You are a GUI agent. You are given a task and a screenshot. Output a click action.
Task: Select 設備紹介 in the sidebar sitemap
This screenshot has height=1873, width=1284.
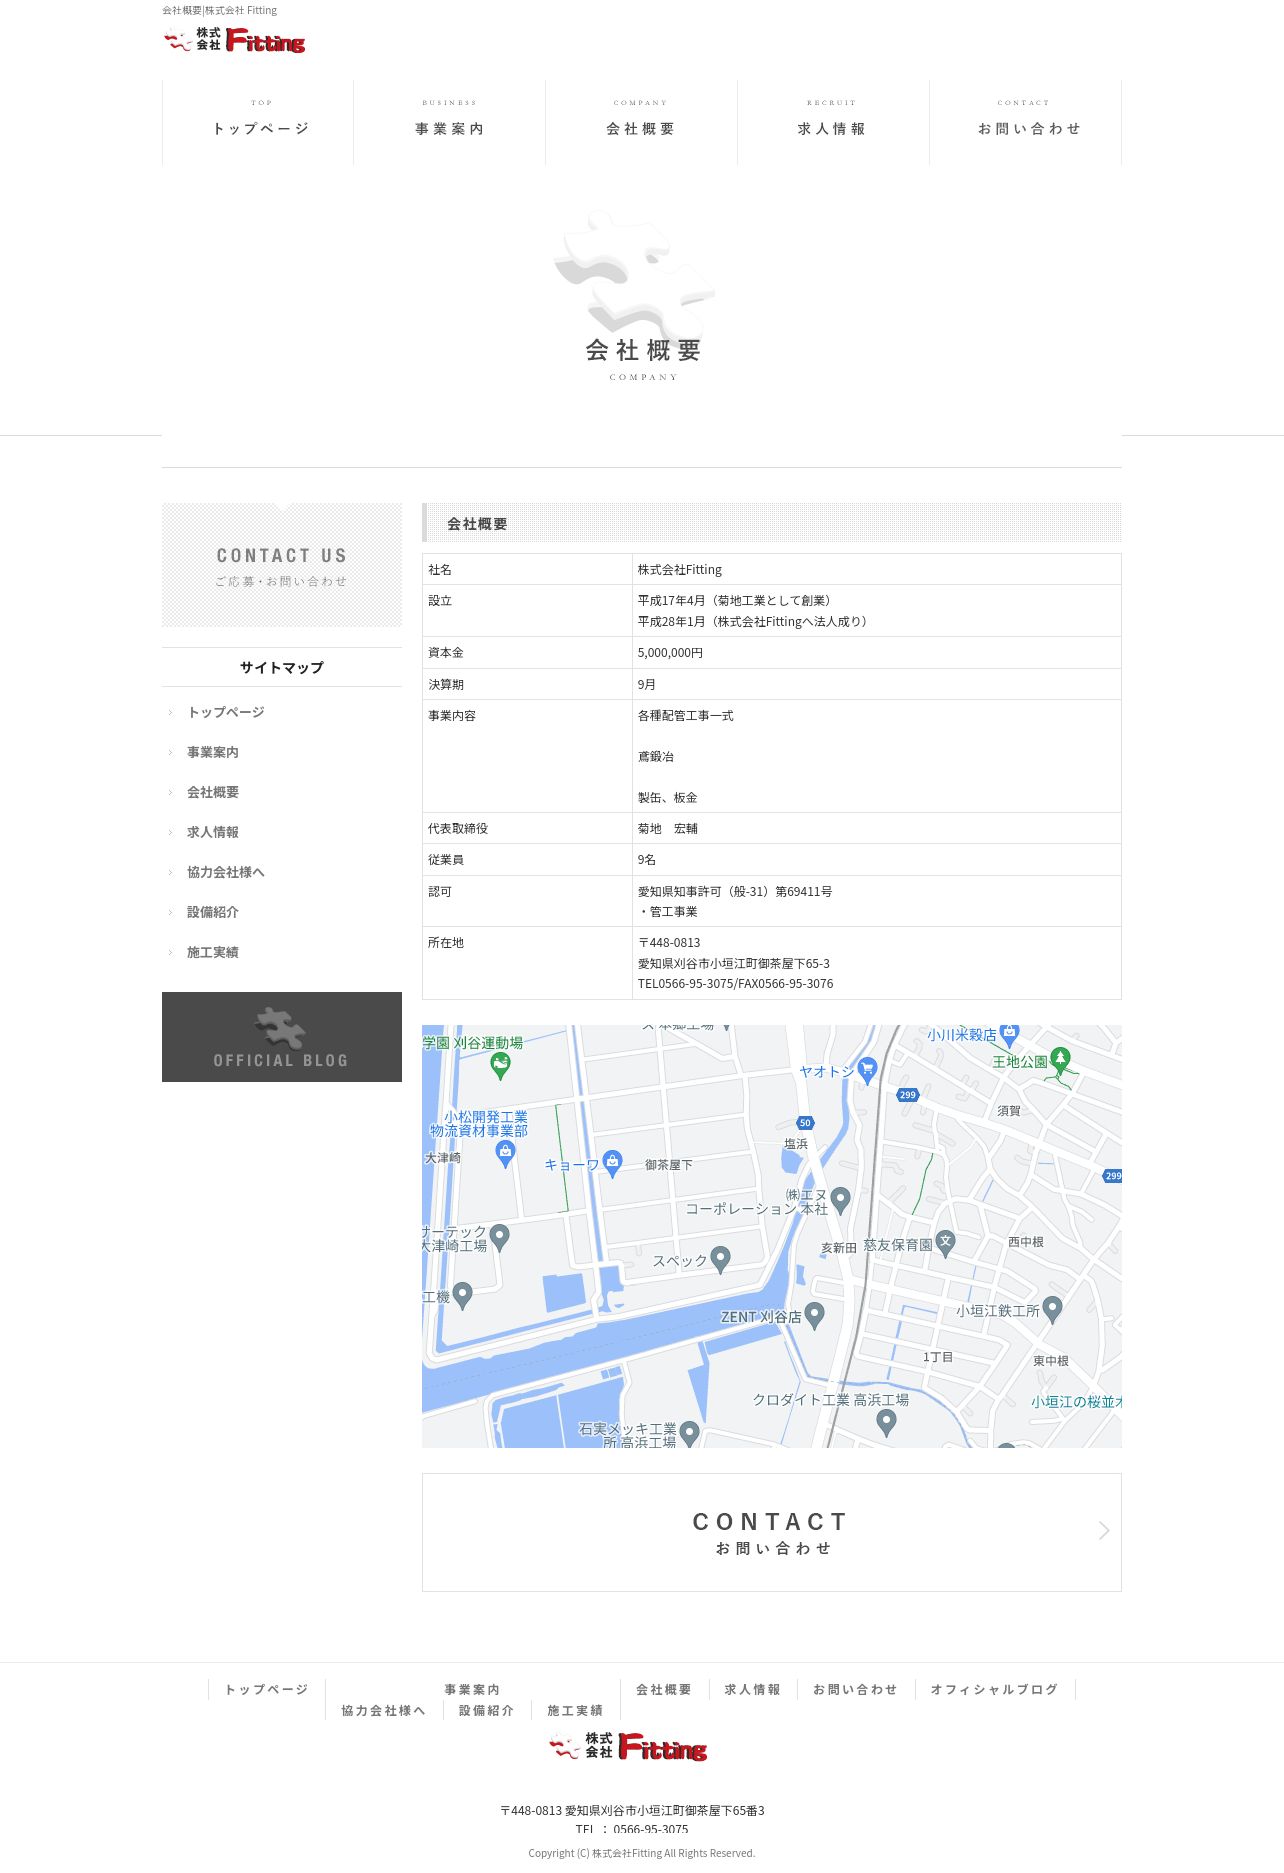tap(213, 912)
